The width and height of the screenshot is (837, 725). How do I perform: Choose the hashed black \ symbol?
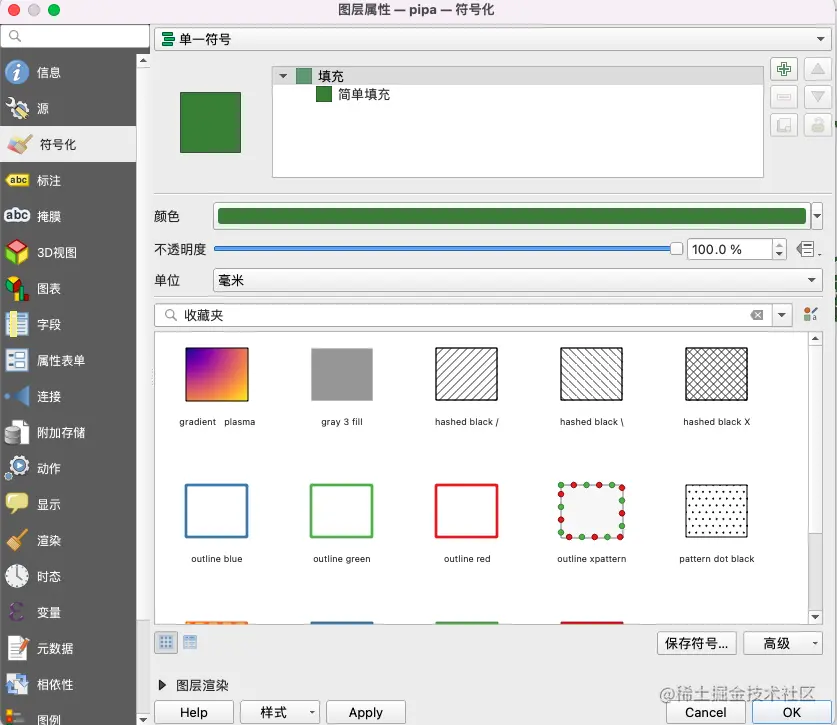point(591,374)
